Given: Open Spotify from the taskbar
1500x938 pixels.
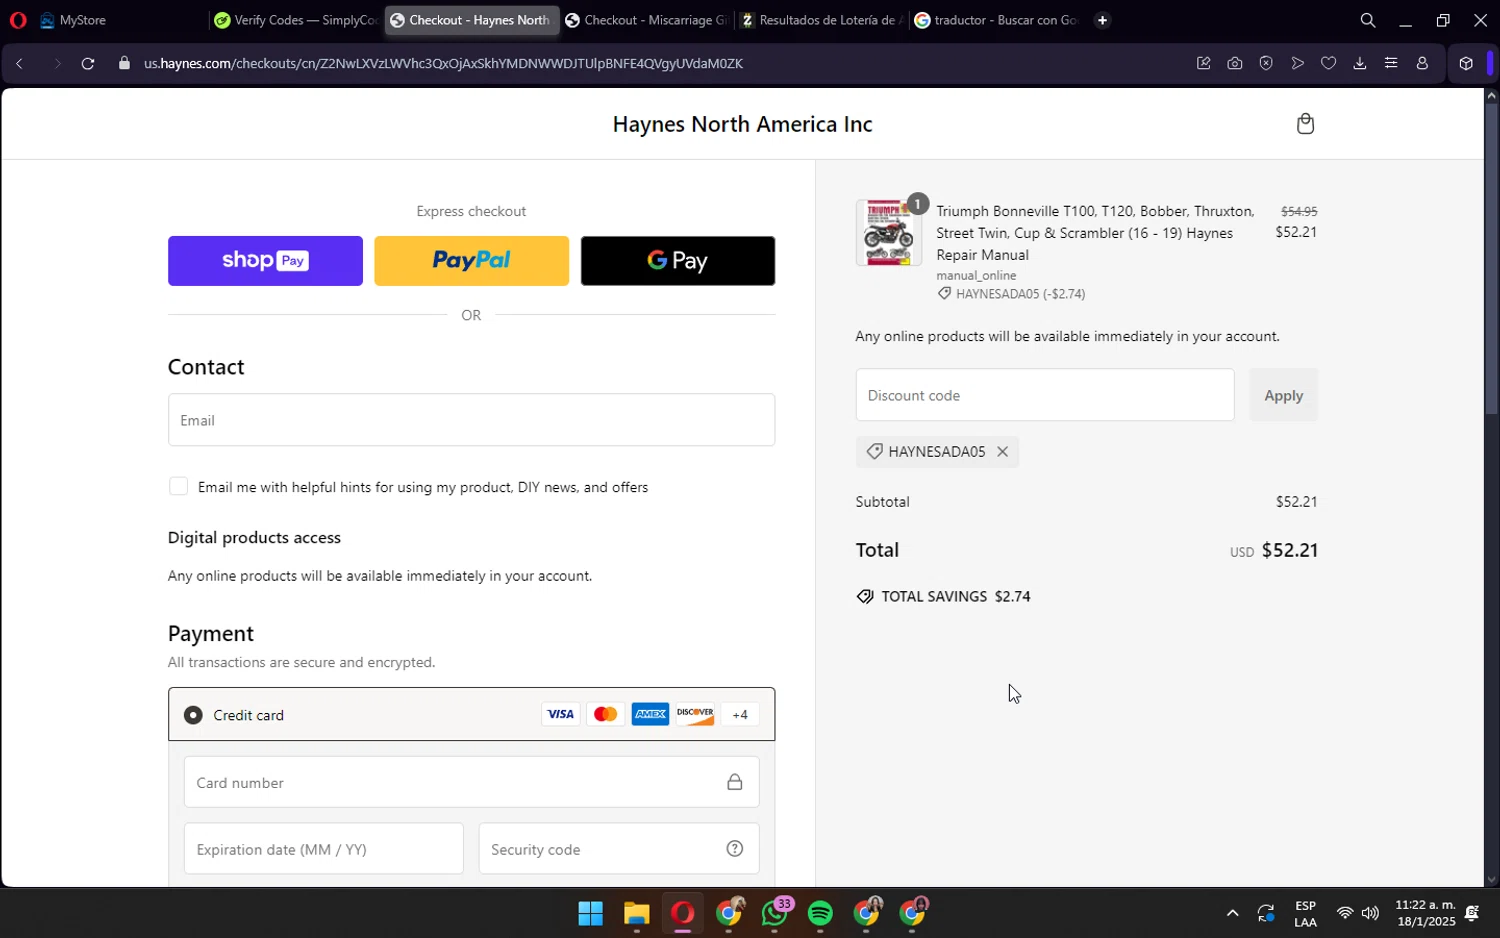Looking at the screenshot, I should tap(820, 913).
